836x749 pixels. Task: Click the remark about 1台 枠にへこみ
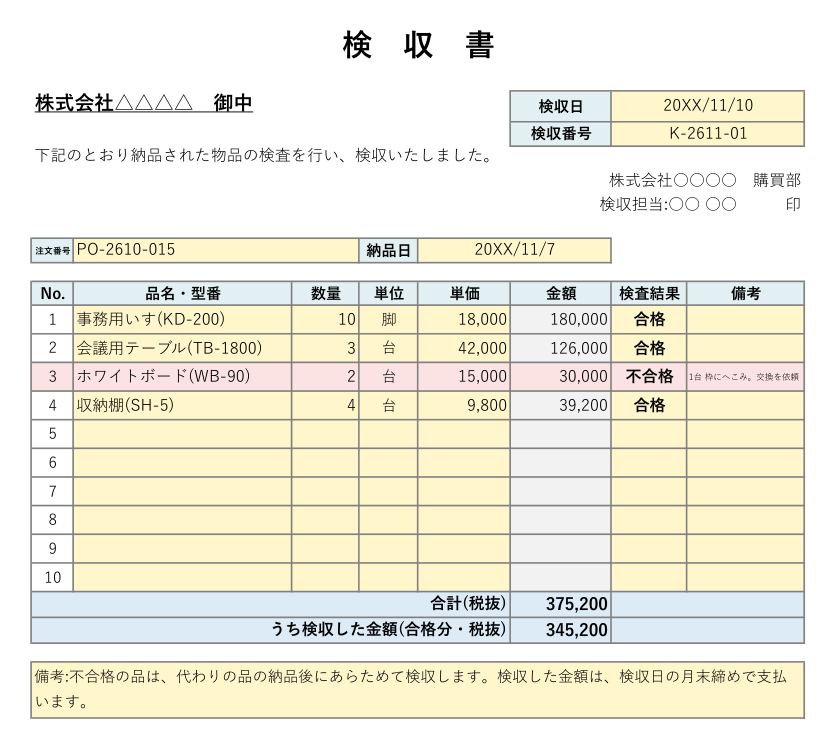pyautogui.click(x=745, y=376)
